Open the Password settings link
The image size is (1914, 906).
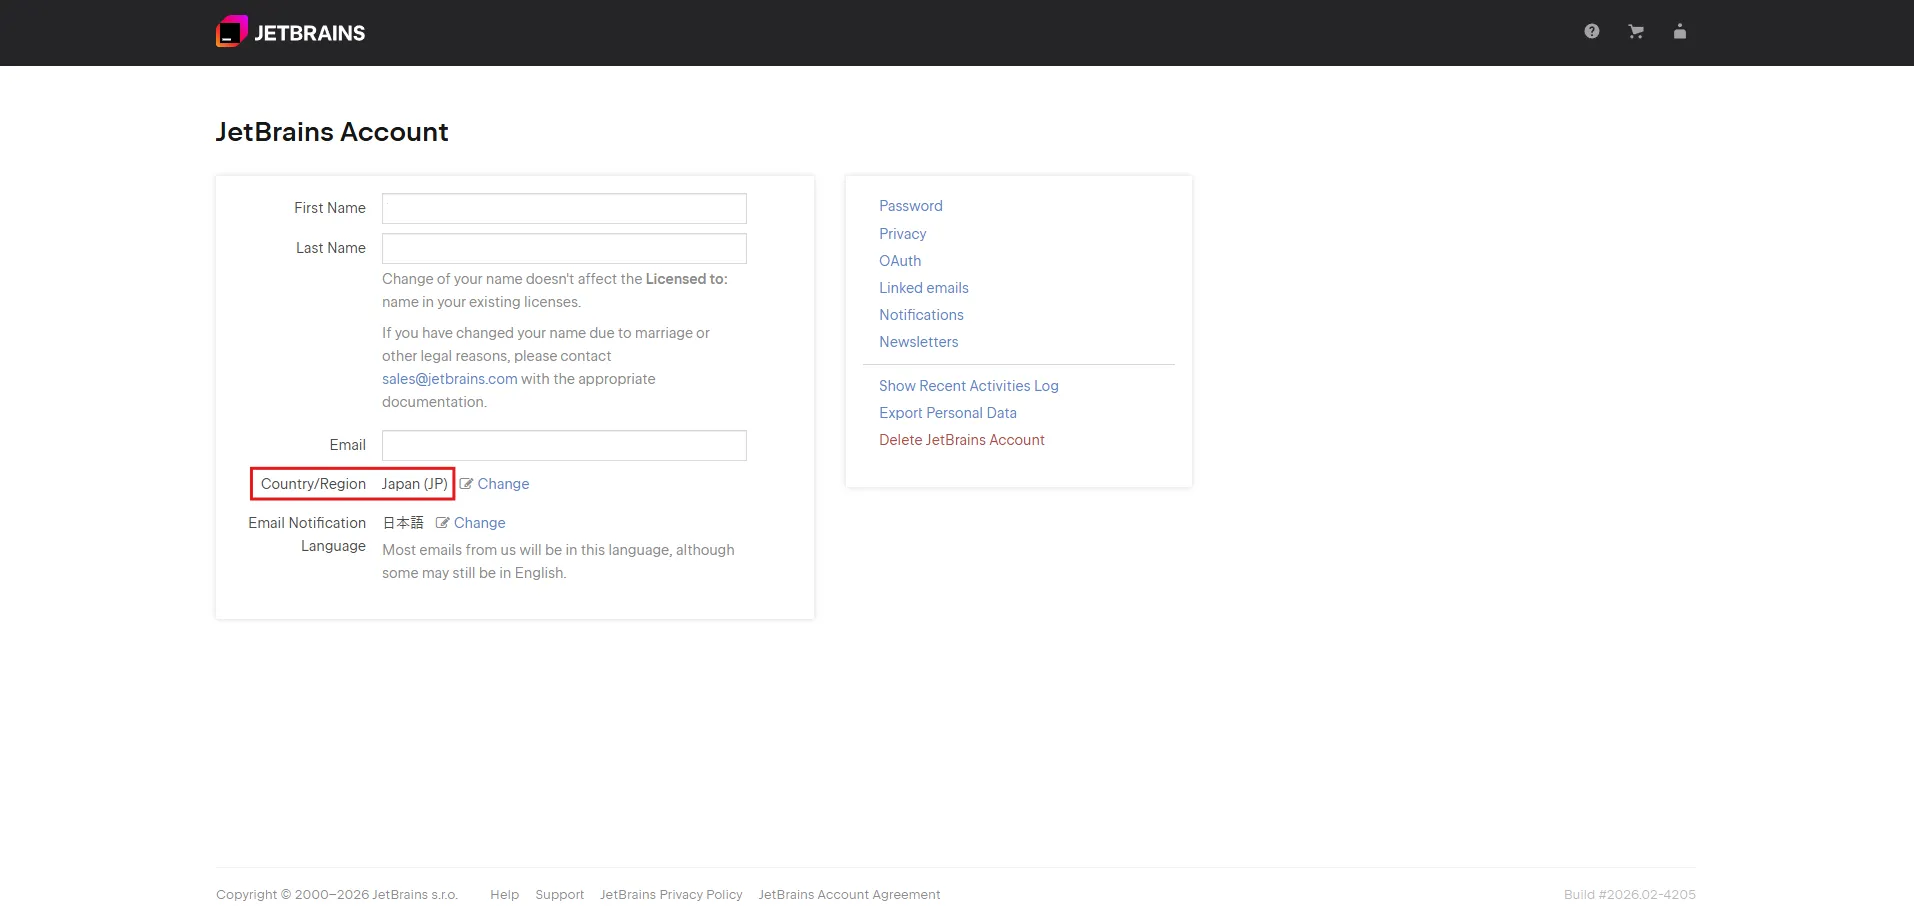911,206
